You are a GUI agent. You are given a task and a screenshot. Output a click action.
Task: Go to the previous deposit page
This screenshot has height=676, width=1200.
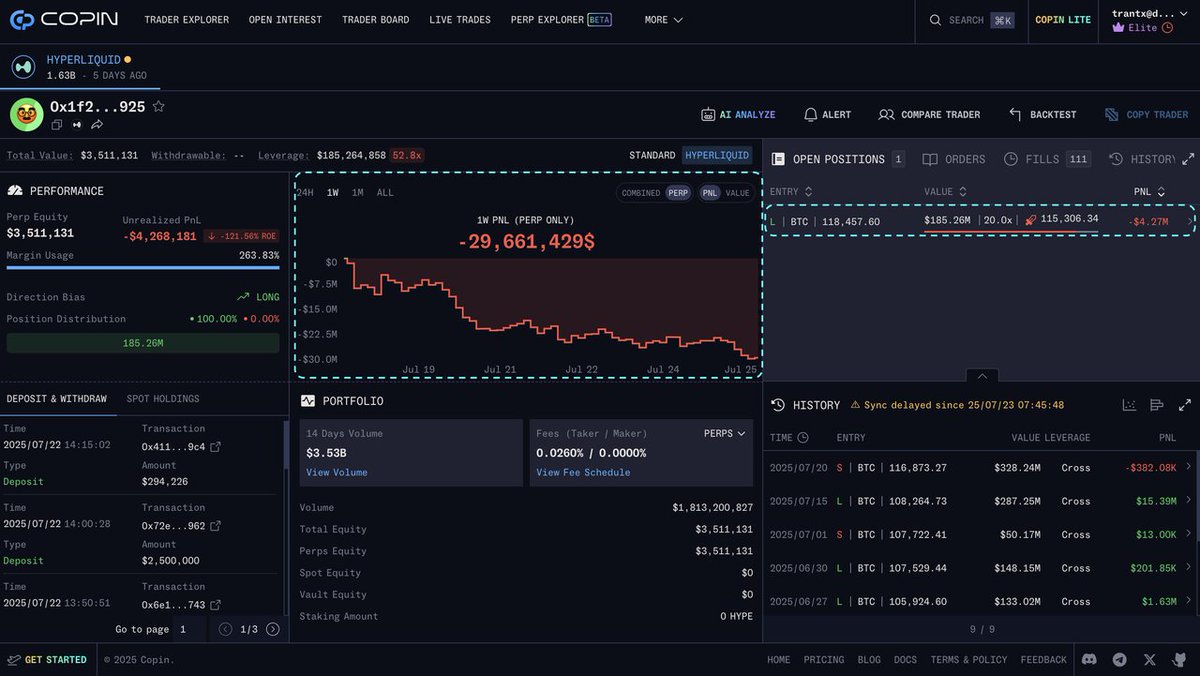[x=225, y=629]
